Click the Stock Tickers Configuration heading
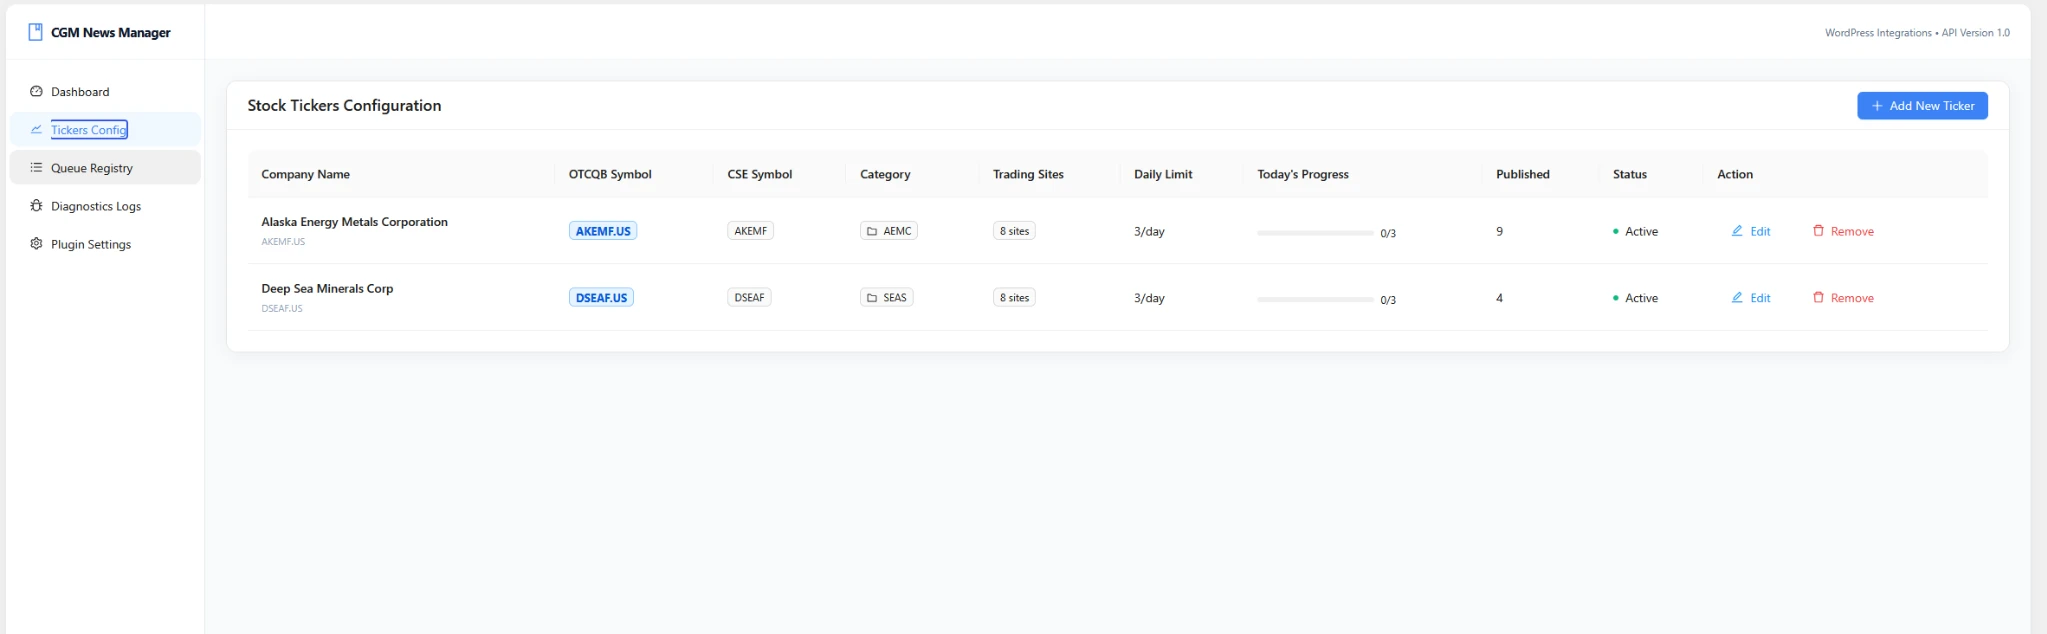The width and height of the screenshot is (2047, 634). pos(344,105)
